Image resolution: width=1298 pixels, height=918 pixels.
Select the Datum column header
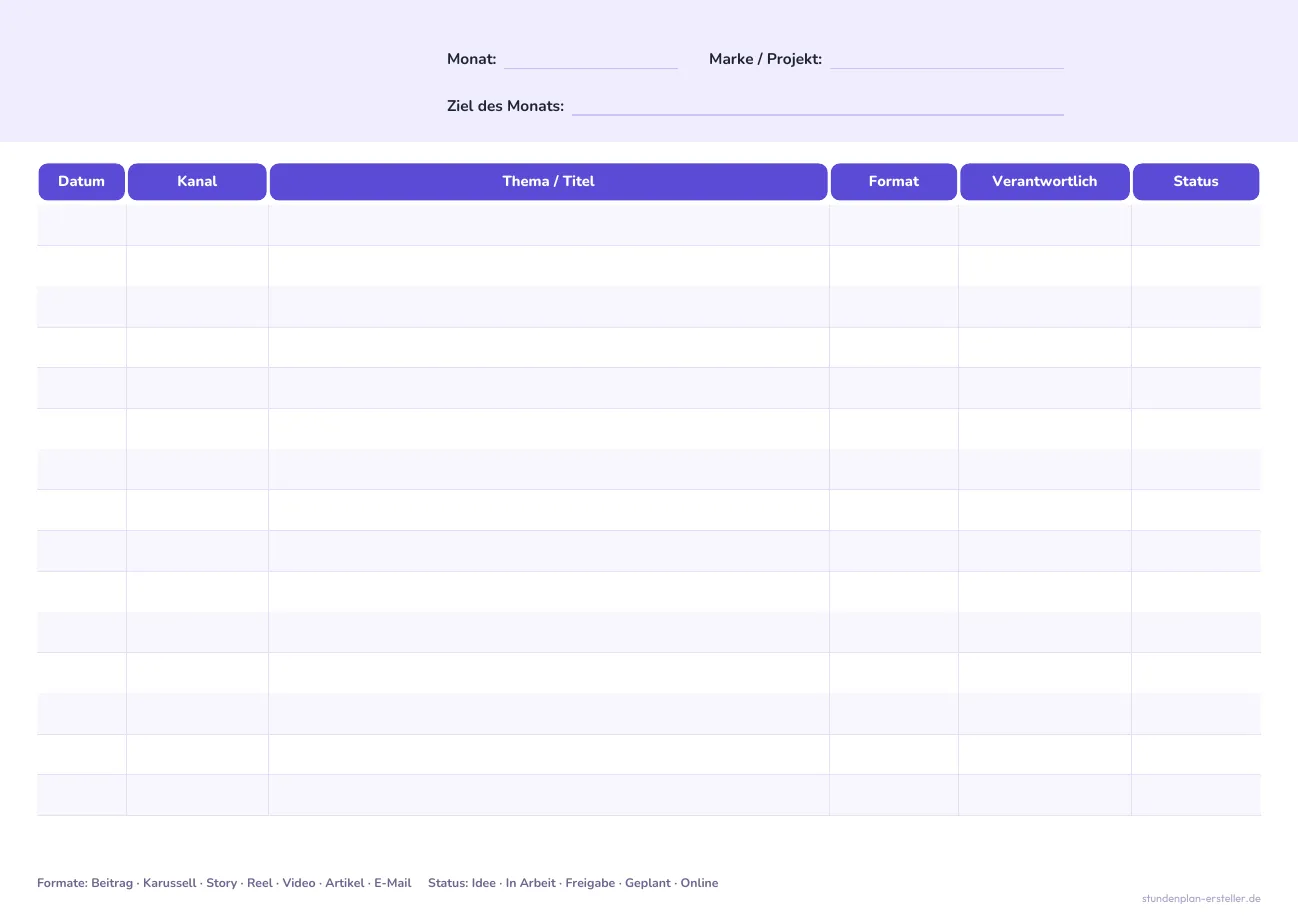coord(82,182)
